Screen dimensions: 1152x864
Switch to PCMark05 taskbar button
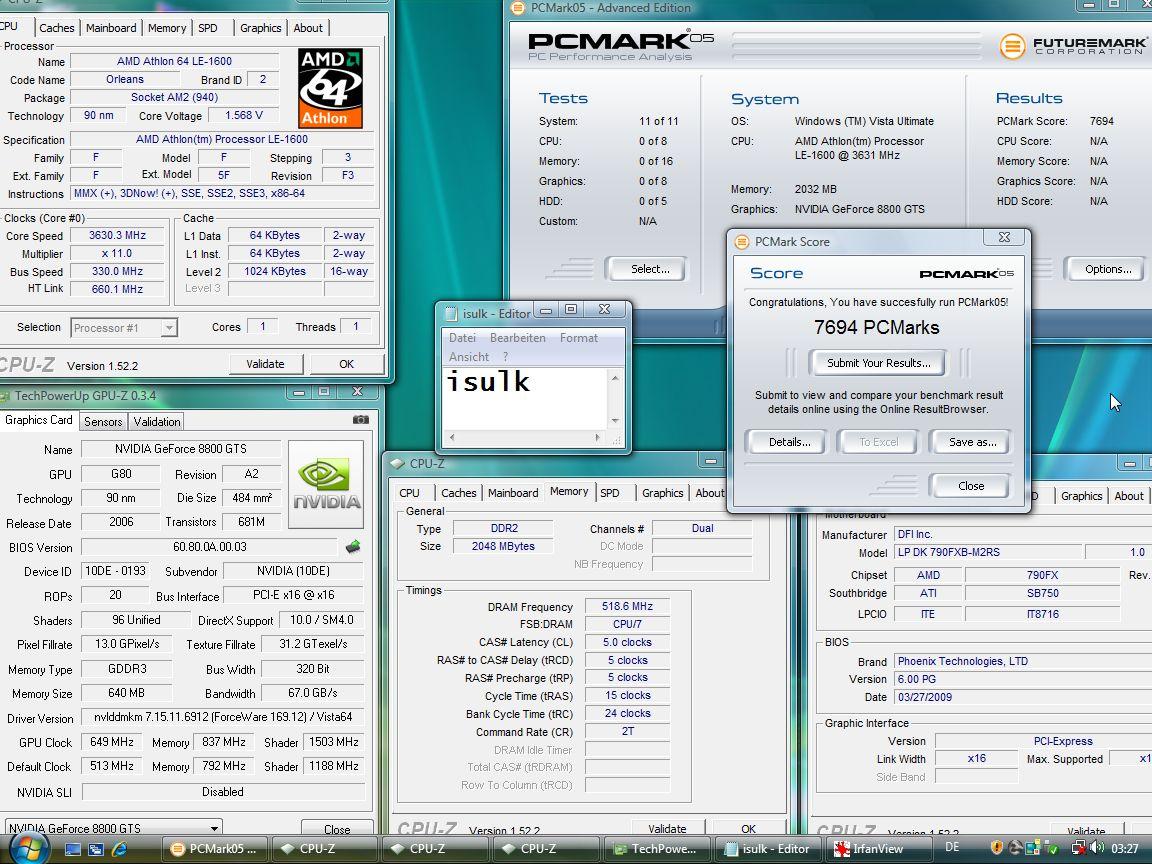214,849
